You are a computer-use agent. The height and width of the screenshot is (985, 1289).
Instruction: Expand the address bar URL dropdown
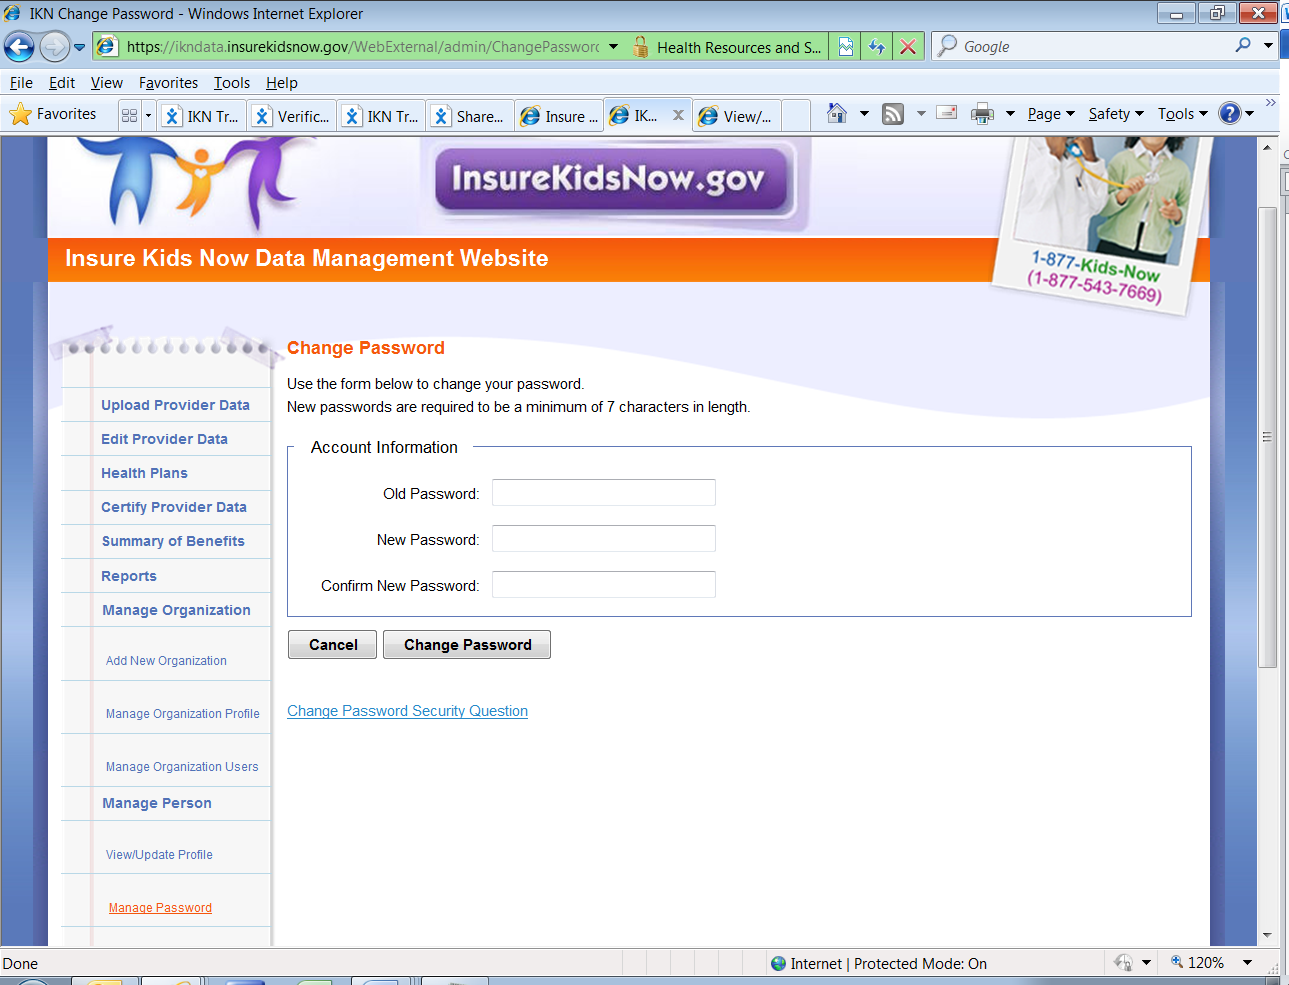(x=614, y=47)
